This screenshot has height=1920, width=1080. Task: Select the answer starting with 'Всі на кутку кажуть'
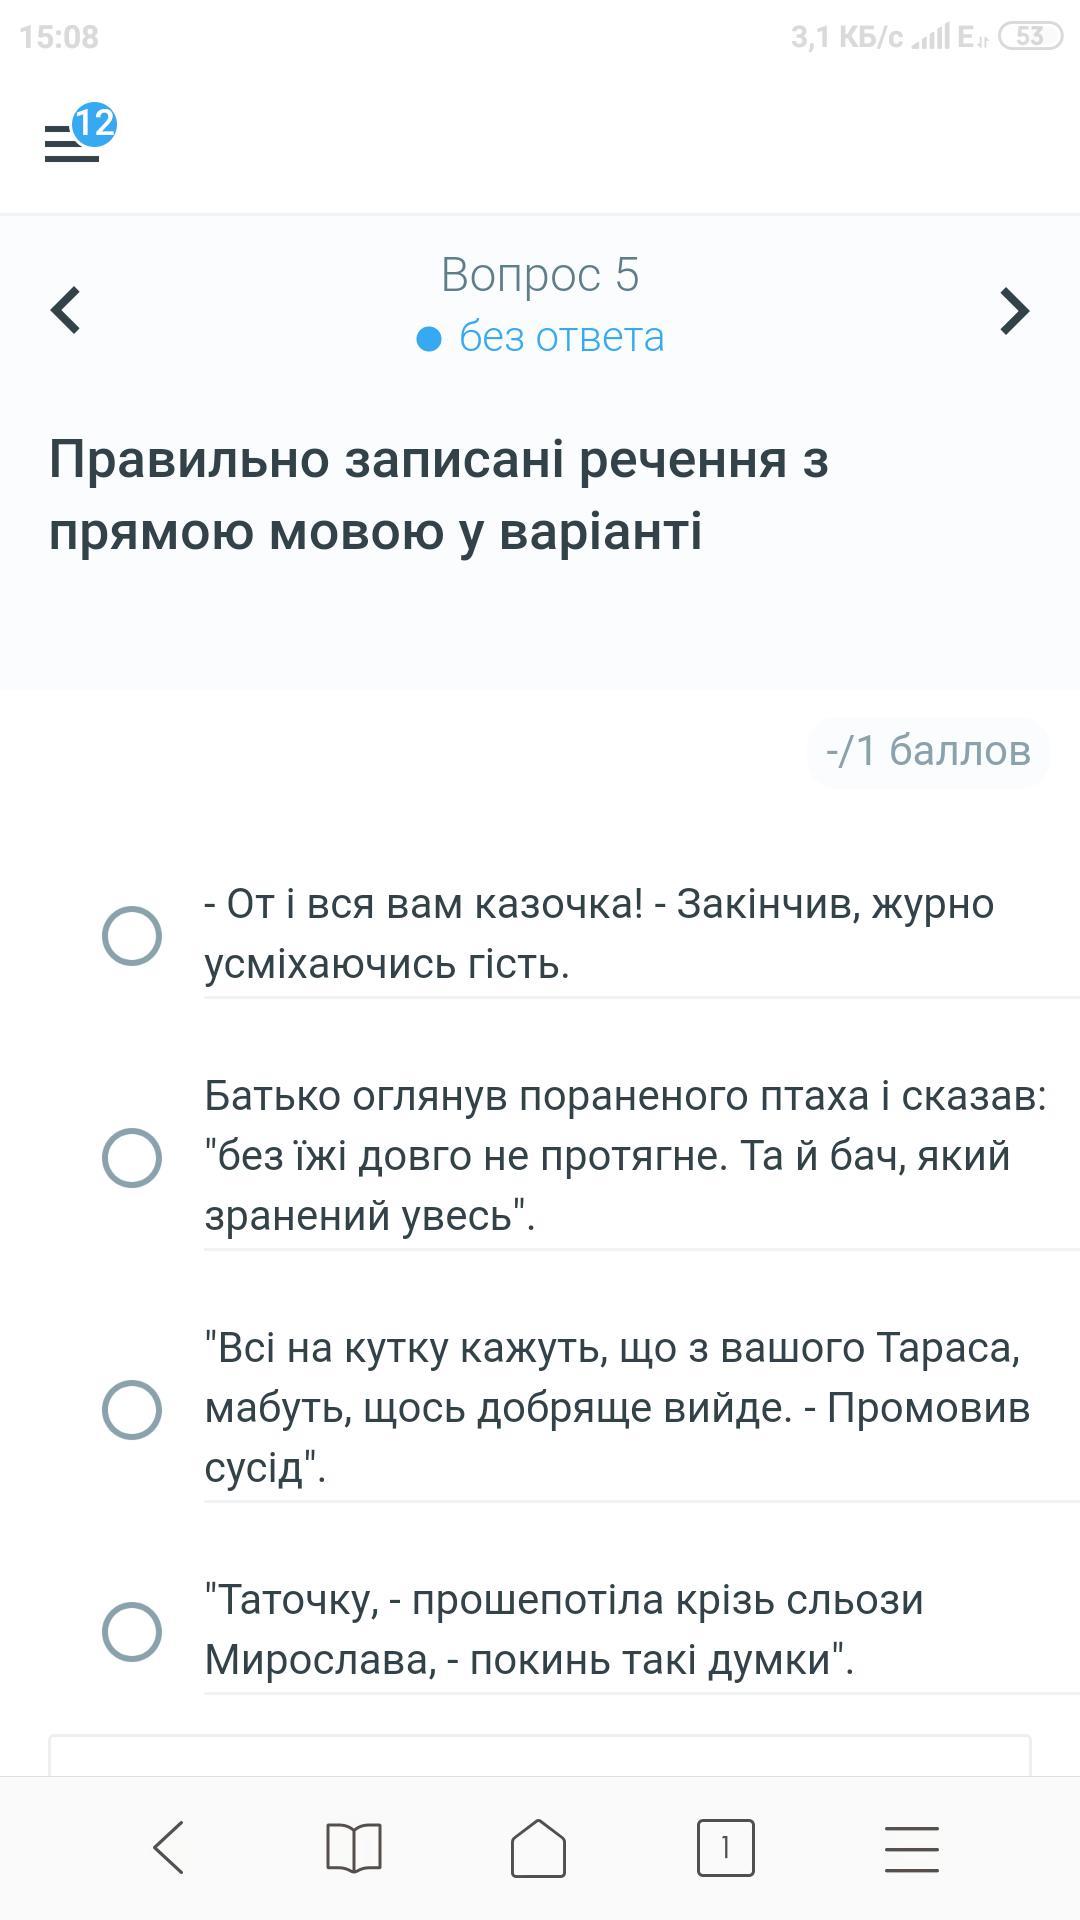pos(132,1410)
